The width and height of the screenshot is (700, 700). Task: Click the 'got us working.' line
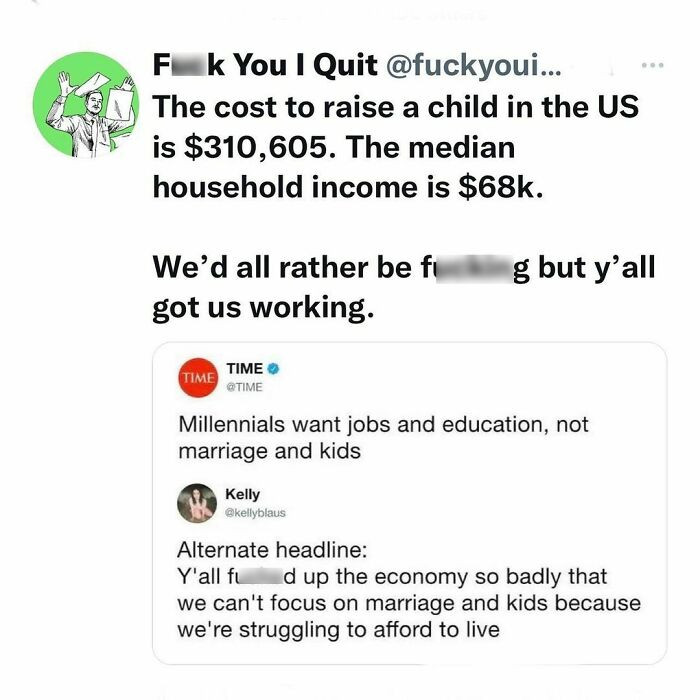(263, 307)
